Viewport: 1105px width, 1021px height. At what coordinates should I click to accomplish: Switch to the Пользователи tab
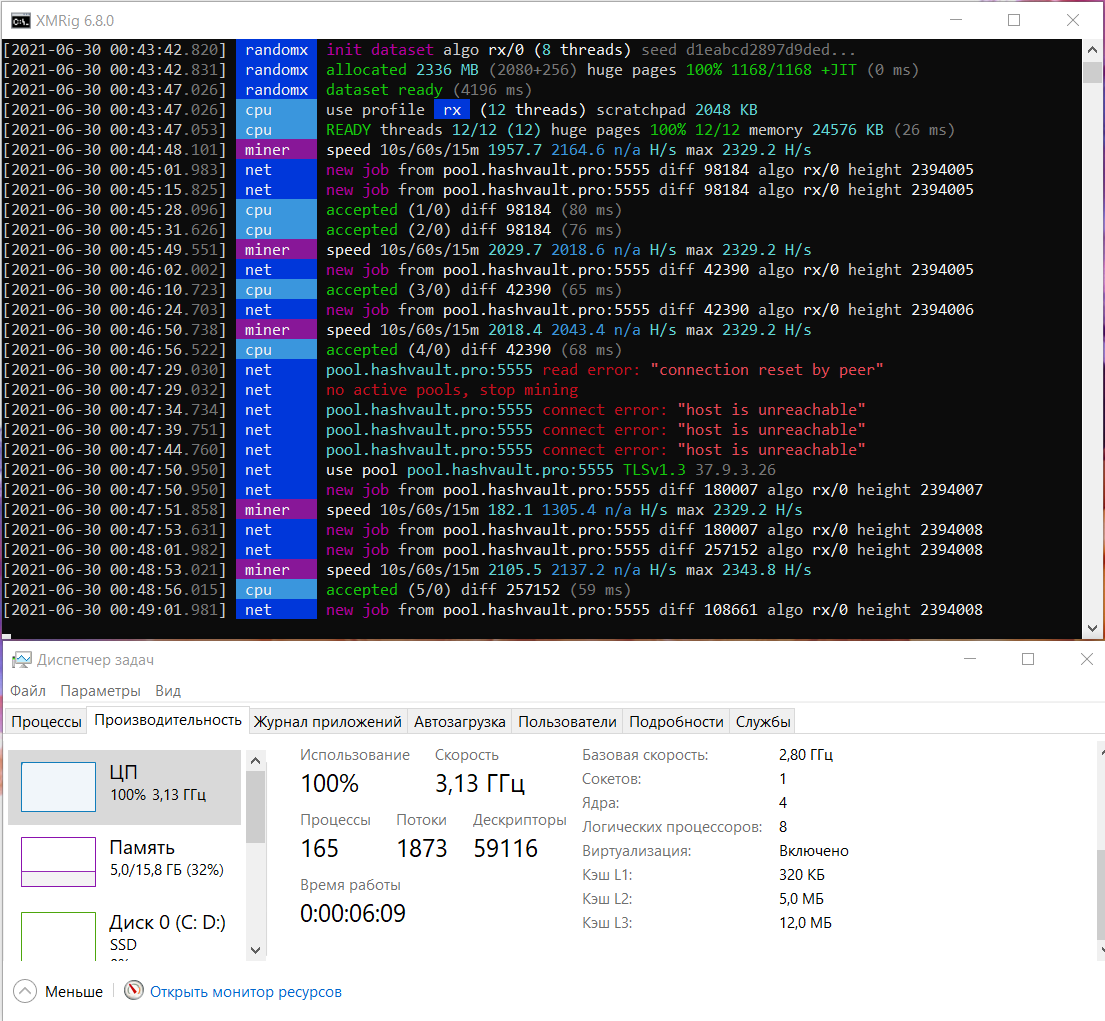567,722
